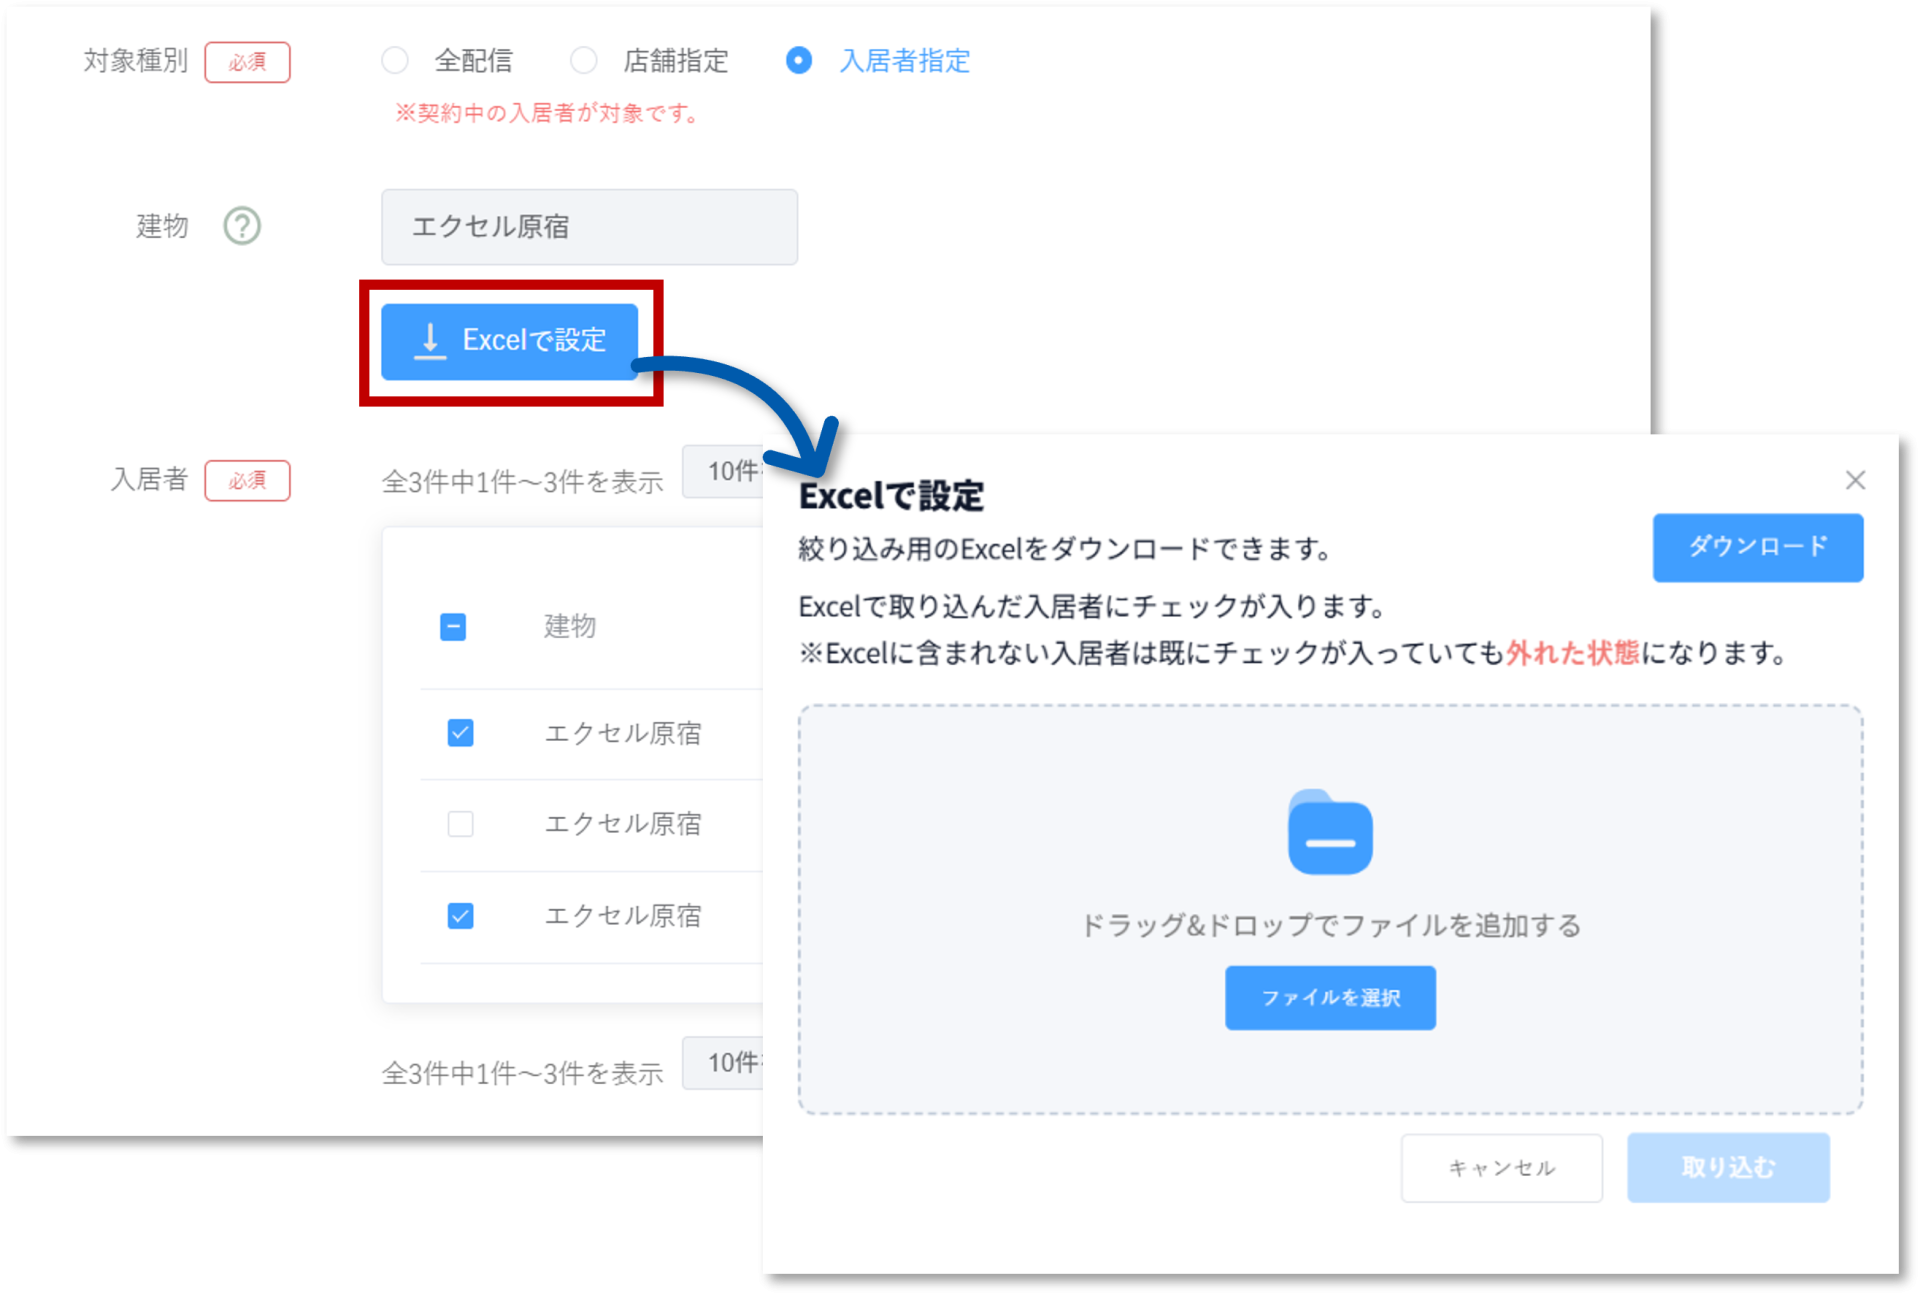Click the ダウンロード button in the dialog

tap(1757, 547)
